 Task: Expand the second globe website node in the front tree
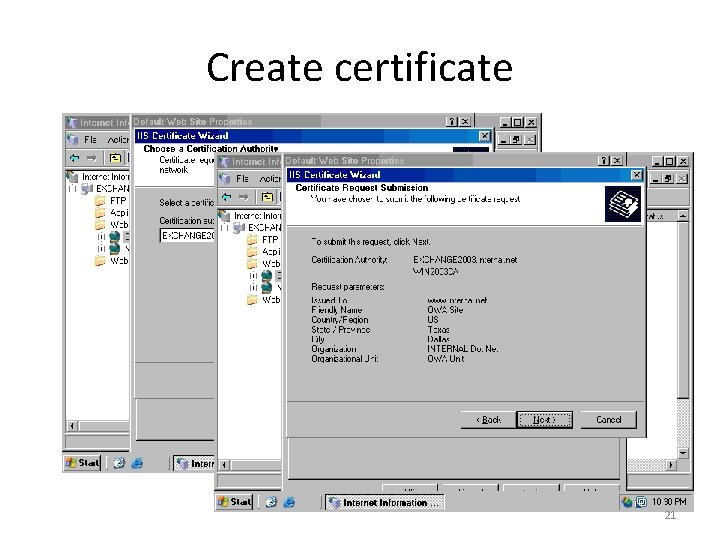(x=253, y=288)
